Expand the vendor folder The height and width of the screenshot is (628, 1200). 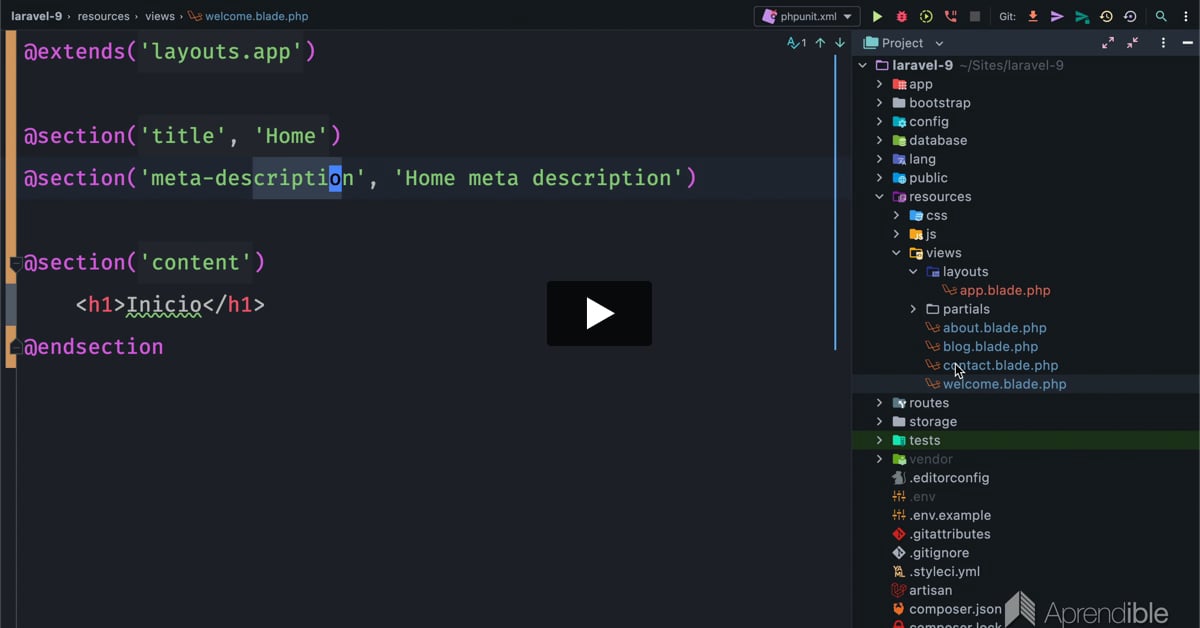pyautogui.click(x=880, y=459)
